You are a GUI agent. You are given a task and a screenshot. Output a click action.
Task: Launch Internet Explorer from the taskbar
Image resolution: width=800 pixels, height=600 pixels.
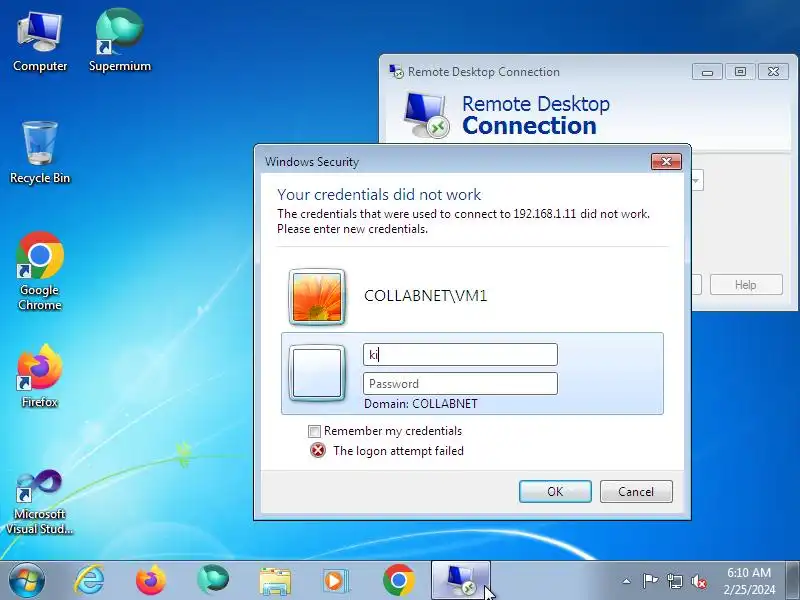89,581
